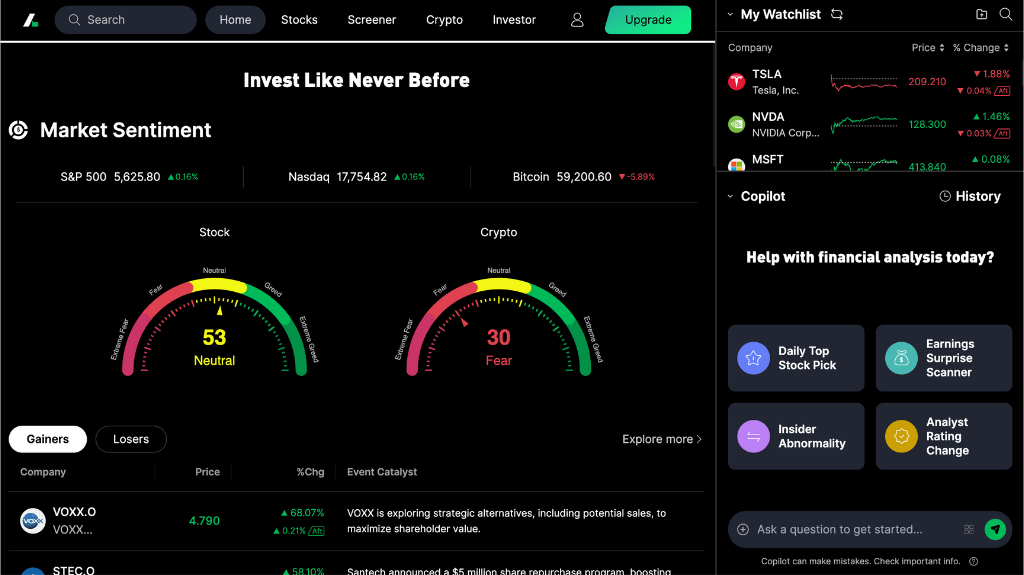The image size is (1024, 575).
Task: Click NVDA after-hours 0.03% badge
Action: coord(984,133)
